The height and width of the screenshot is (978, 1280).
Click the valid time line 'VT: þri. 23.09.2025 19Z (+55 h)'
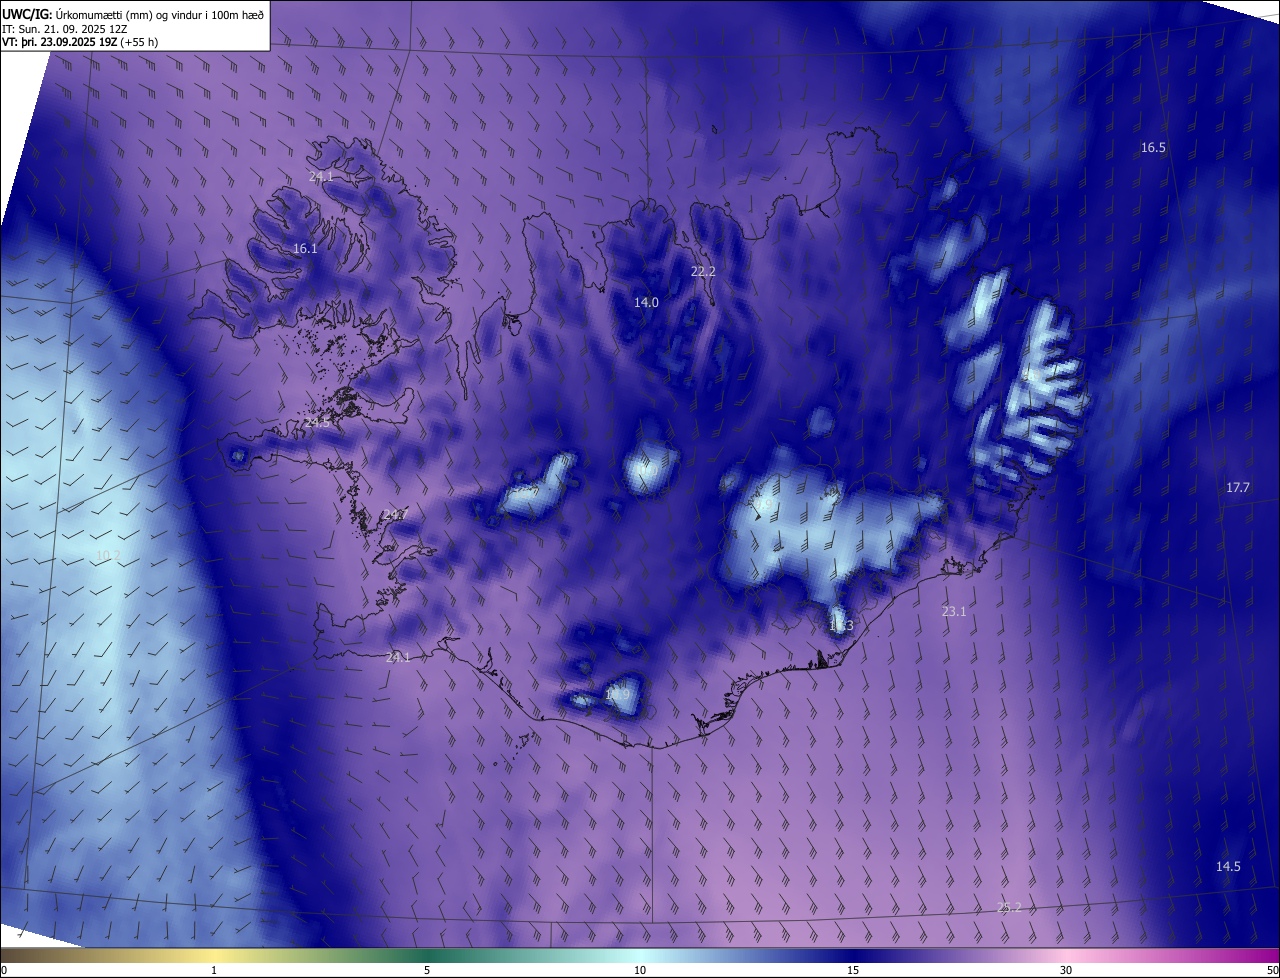point(80,42)
